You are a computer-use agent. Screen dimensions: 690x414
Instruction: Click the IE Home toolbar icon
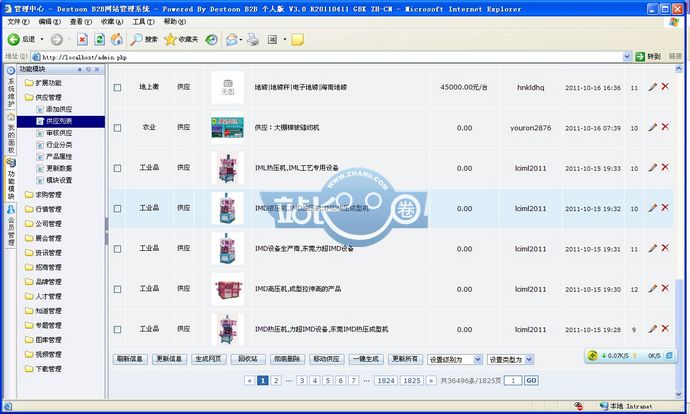click(x=117, y=39)
